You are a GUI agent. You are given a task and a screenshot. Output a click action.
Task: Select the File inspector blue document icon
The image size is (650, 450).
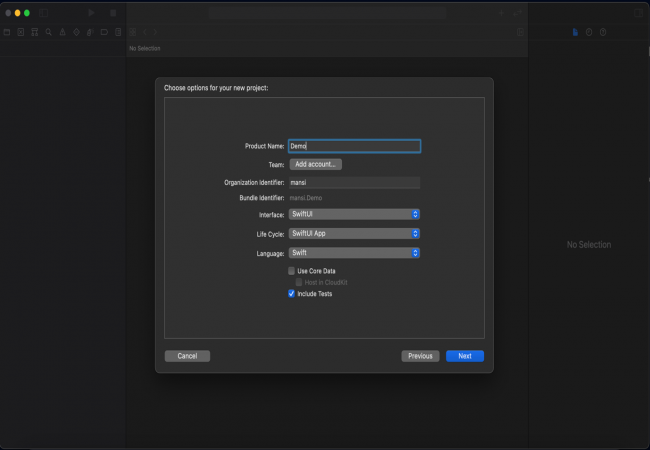(x=575, y=32)
